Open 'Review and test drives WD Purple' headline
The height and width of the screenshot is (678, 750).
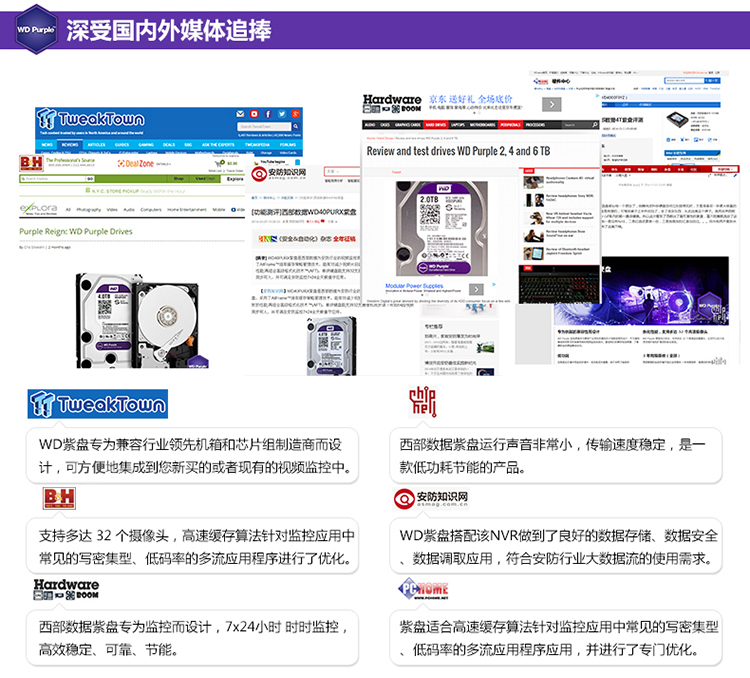pyautogui.click(x=458, y=151)
